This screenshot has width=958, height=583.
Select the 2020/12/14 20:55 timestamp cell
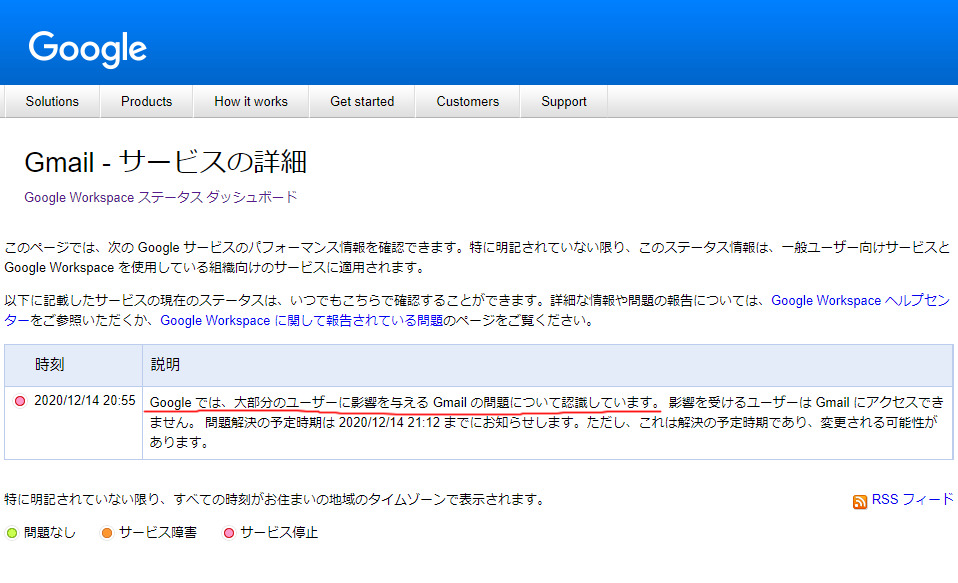coord(73,422)
